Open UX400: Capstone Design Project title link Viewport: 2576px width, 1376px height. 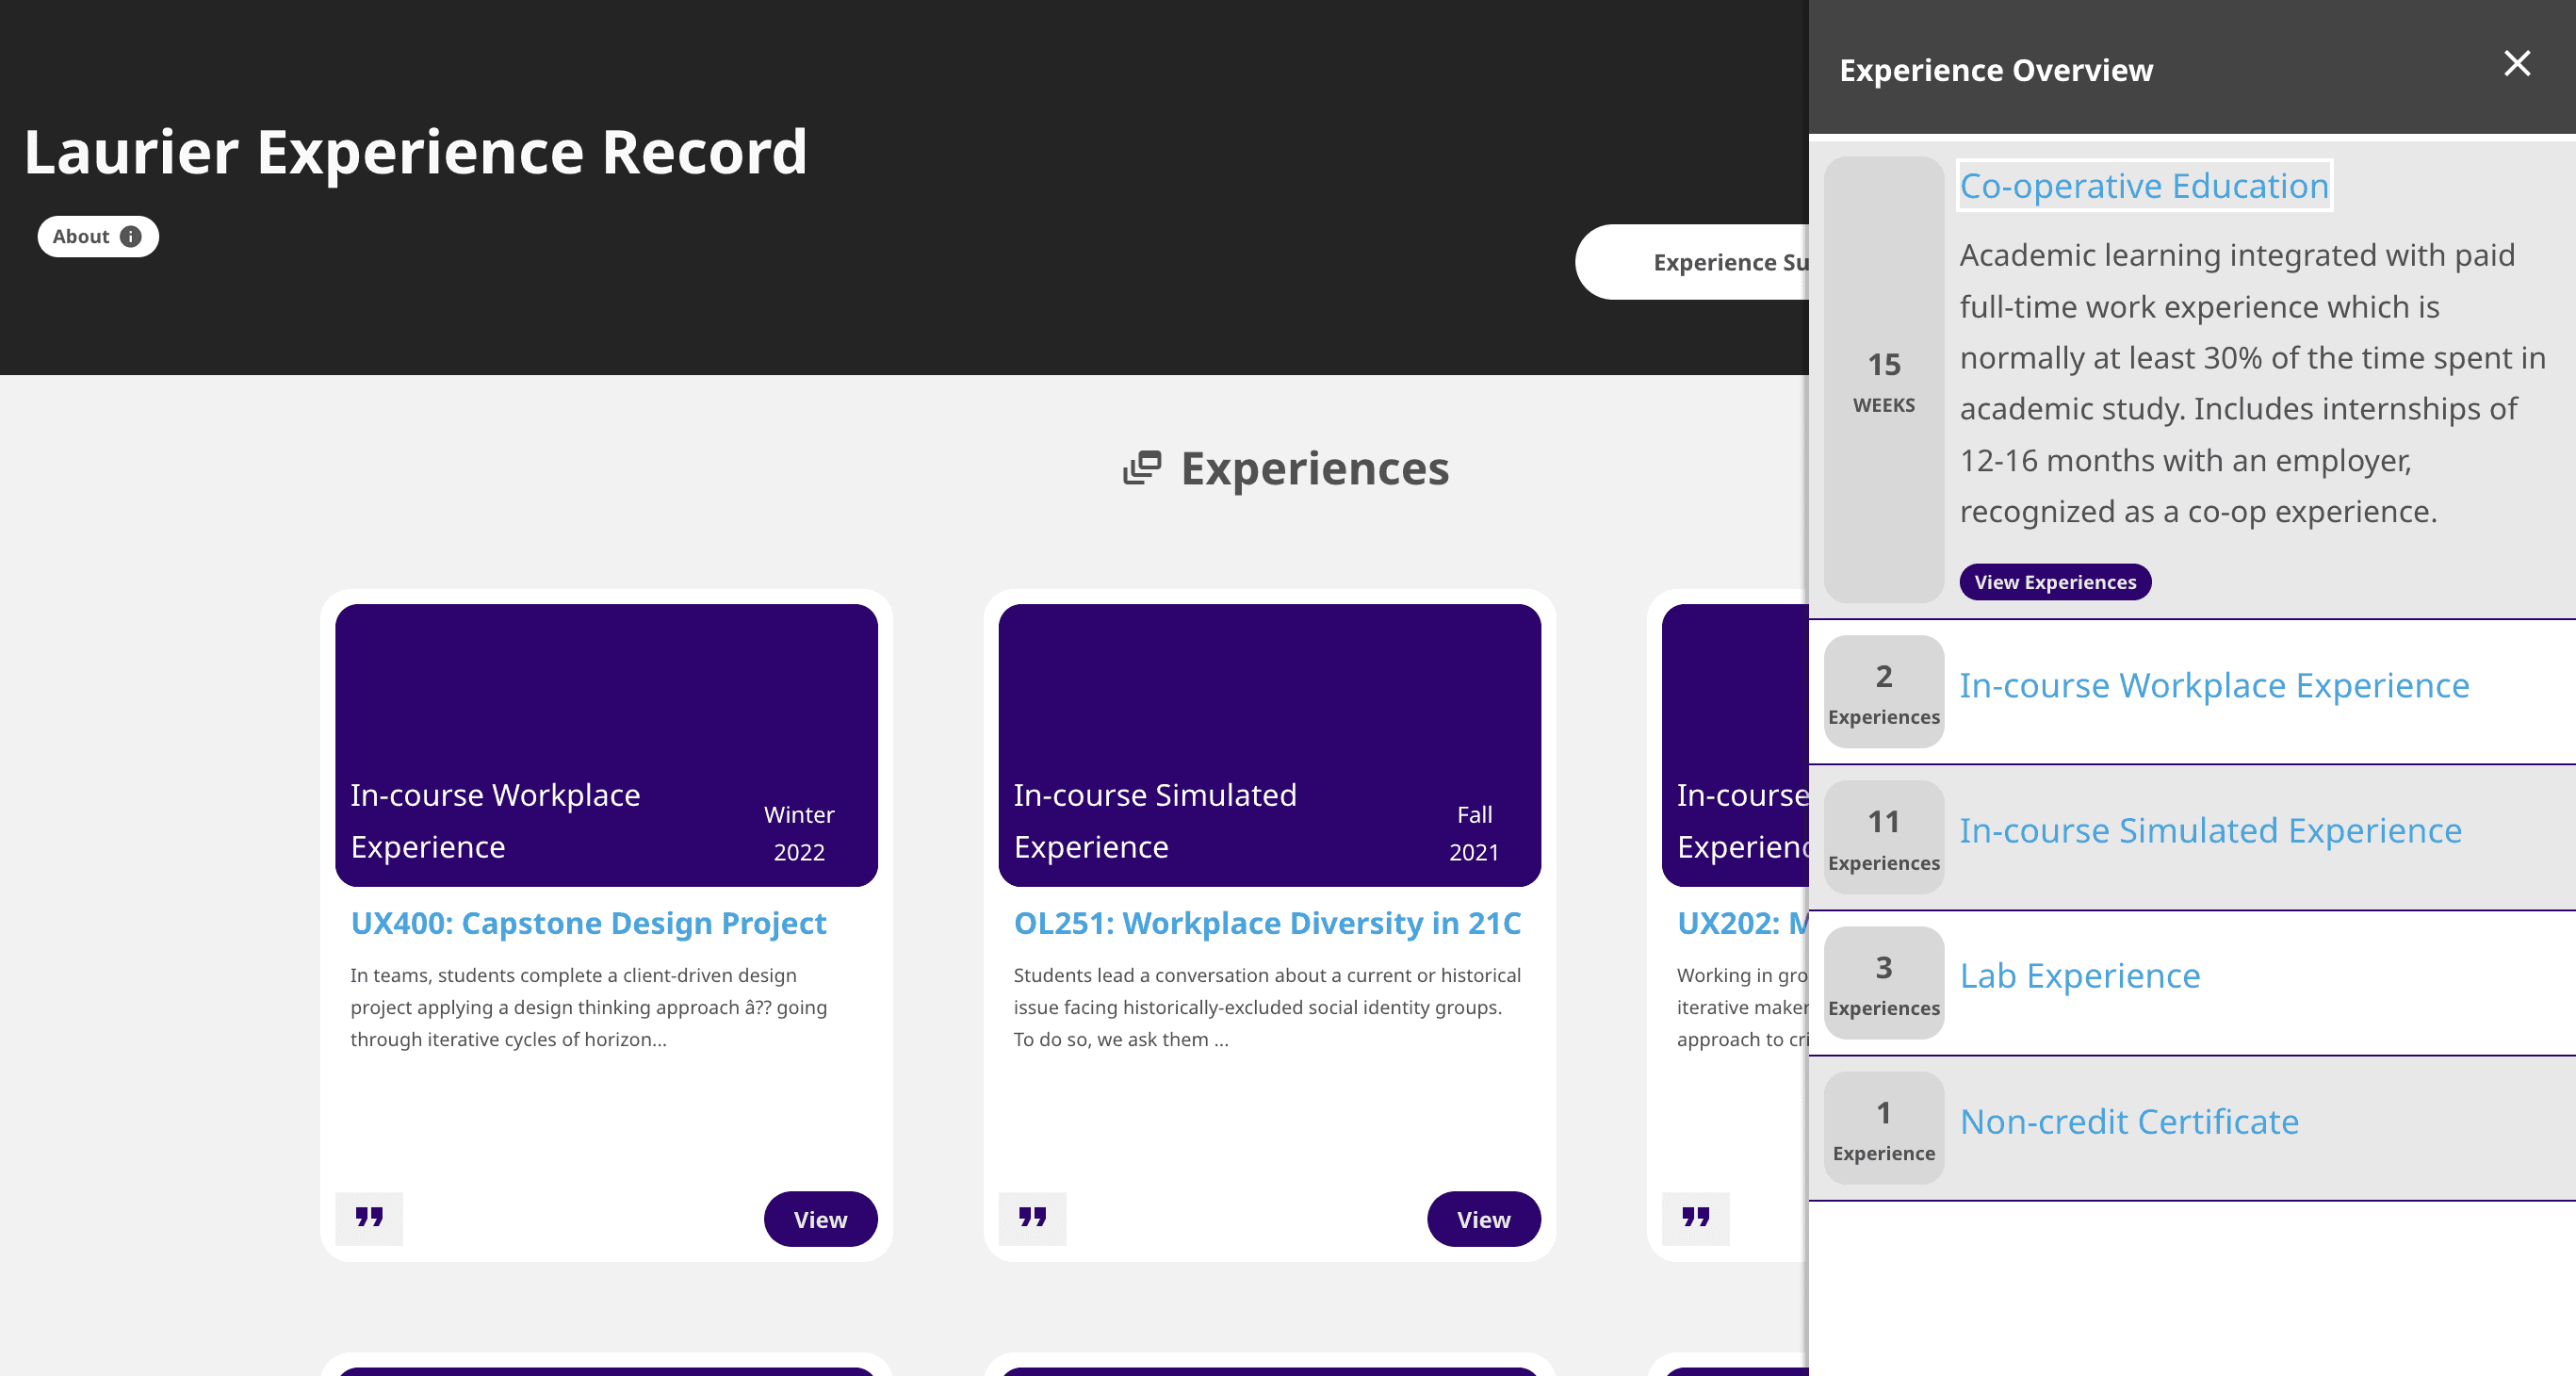588,923
